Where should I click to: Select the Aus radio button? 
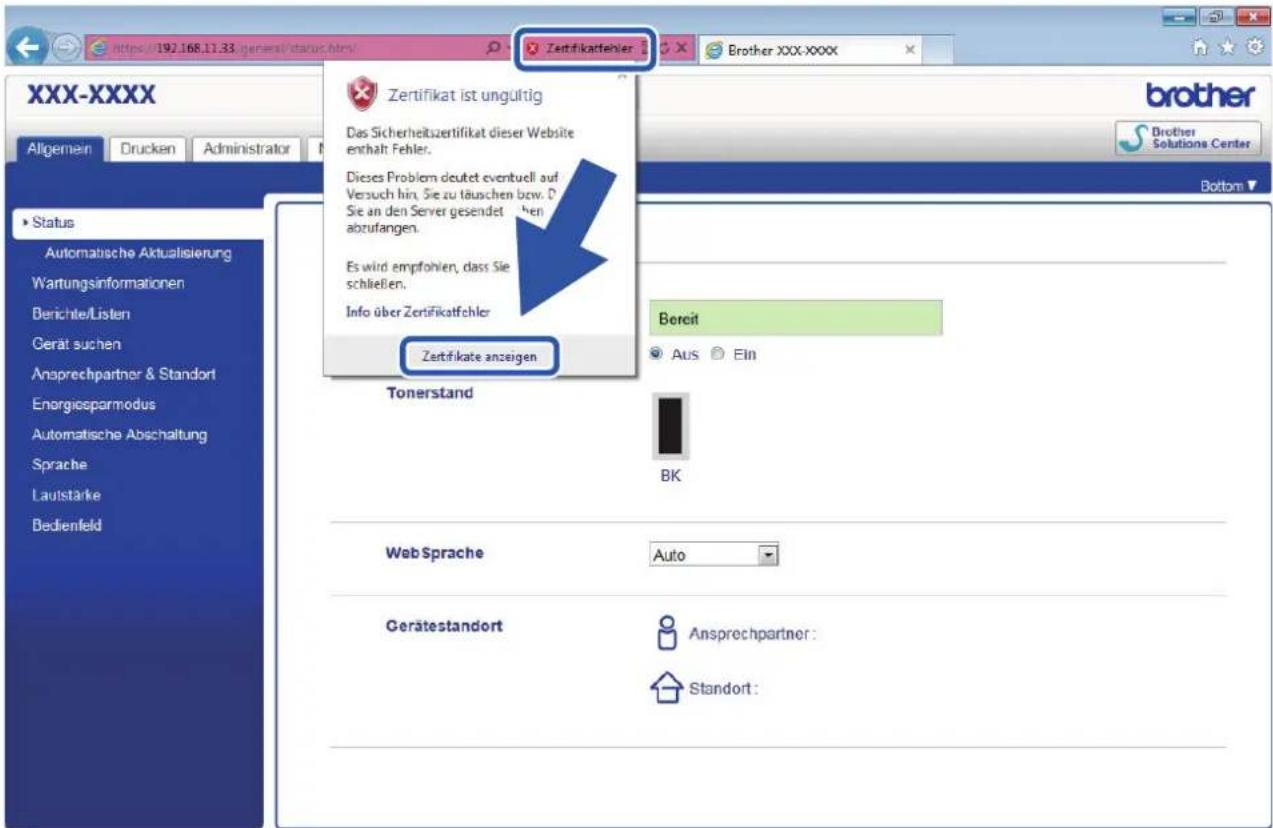click(657, 353)
